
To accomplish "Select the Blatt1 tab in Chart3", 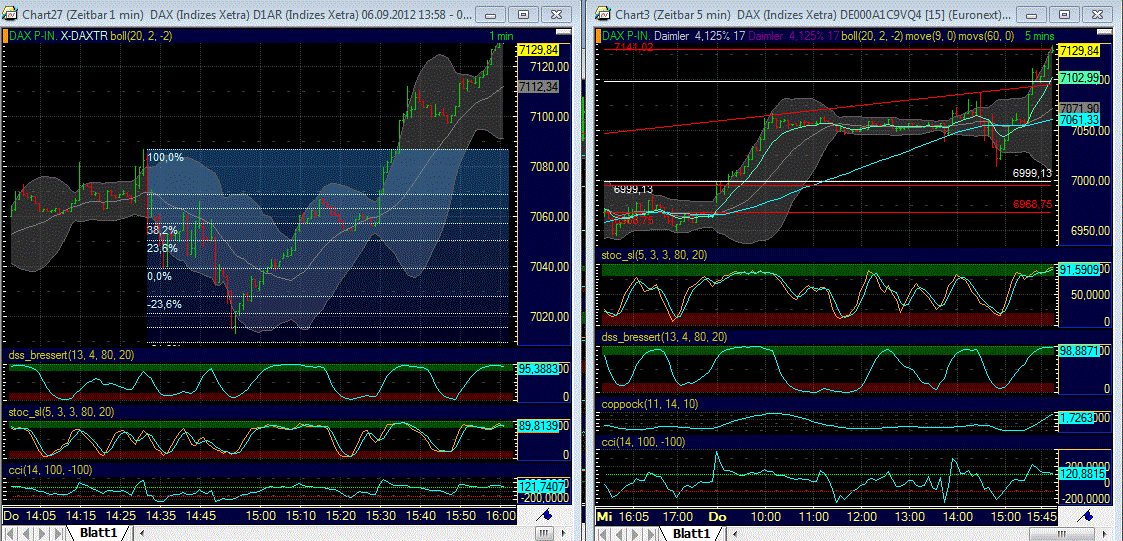I will (690, 533).
